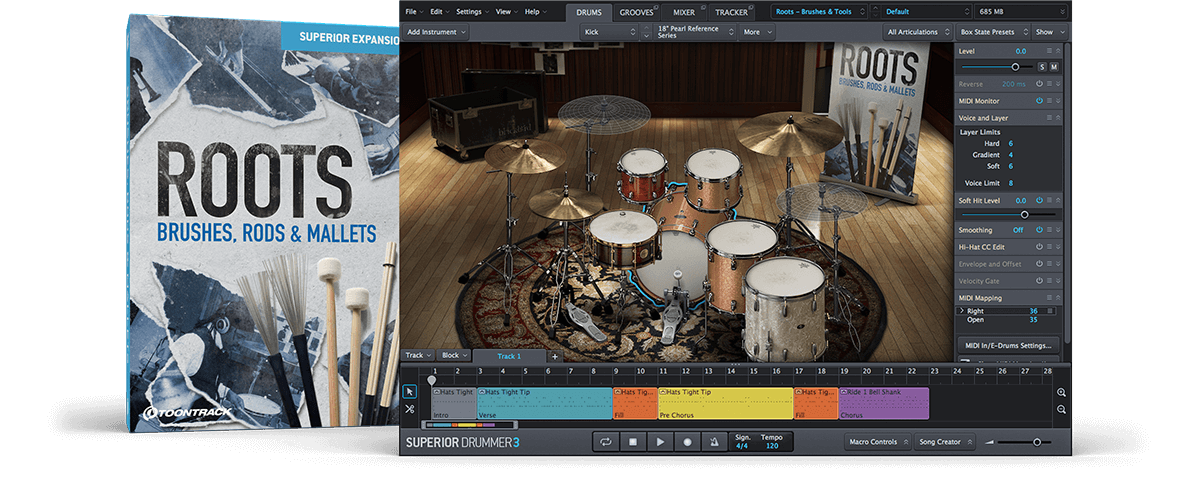The width and height of the screenshot is (1200, 488).
Task: Adjust the Soft Hit Level slider
Action: 1008,214
